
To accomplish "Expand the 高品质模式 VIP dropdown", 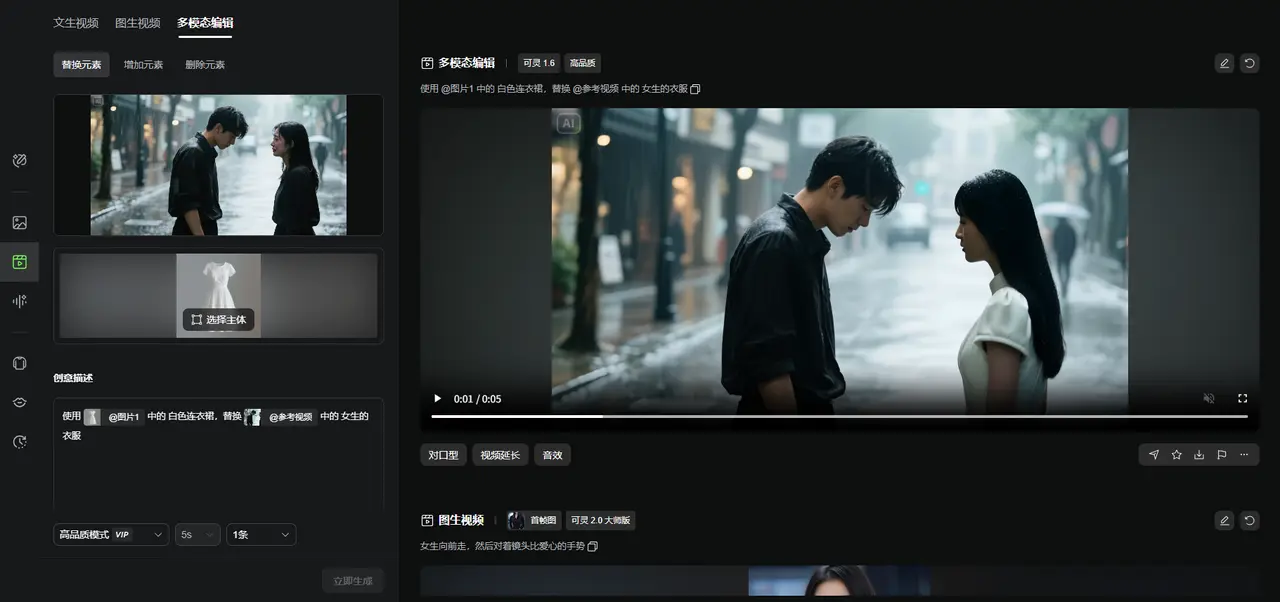I will pos(110,535).
